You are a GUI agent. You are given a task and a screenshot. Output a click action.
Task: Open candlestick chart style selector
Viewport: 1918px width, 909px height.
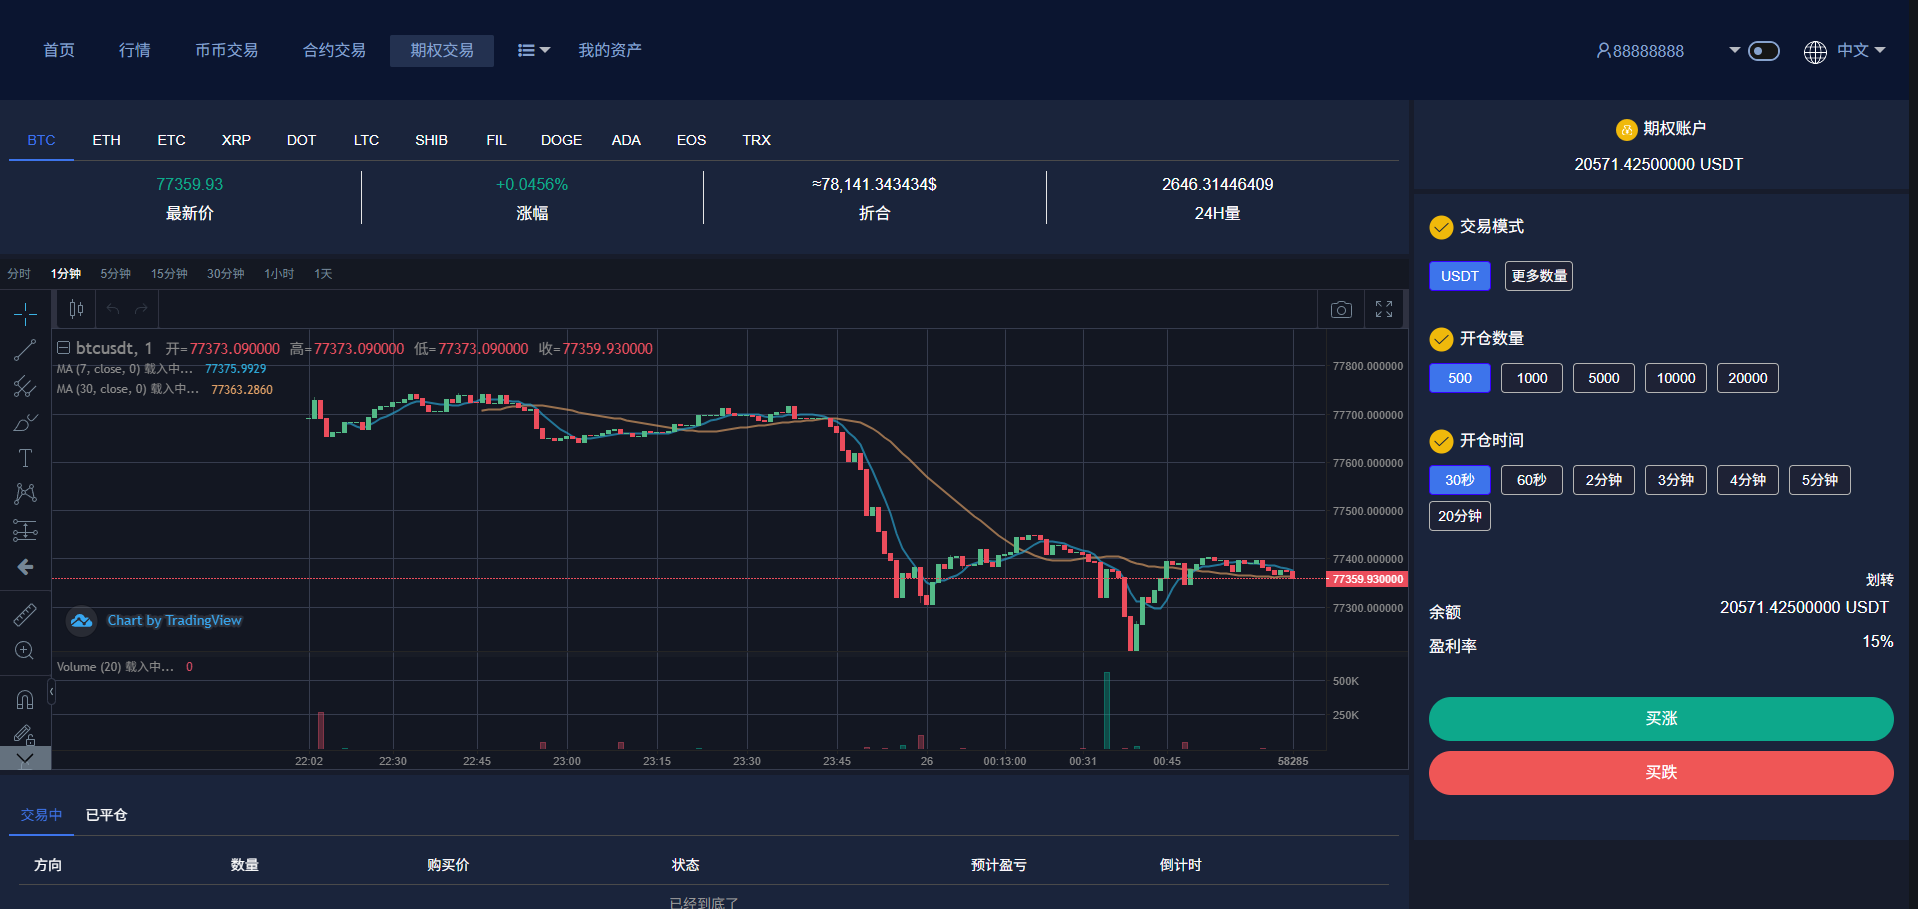click(76, 310)
